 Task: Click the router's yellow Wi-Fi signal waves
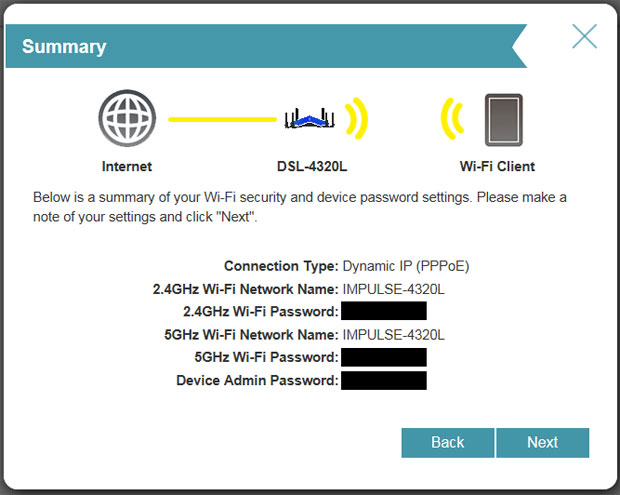coord(356,118)
